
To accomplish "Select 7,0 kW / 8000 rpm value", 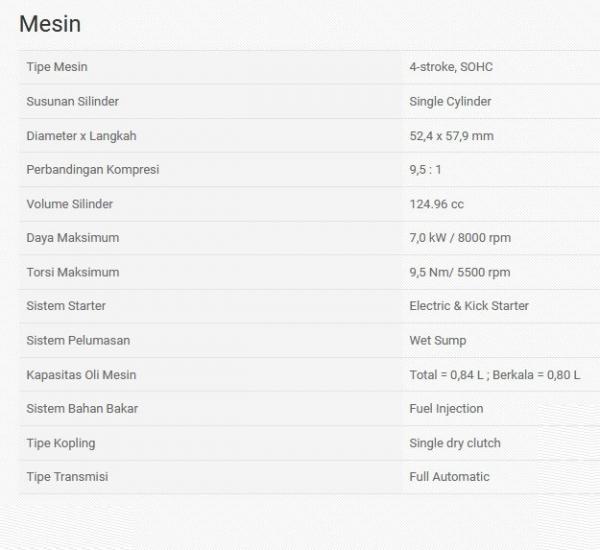I will point(460,238).
